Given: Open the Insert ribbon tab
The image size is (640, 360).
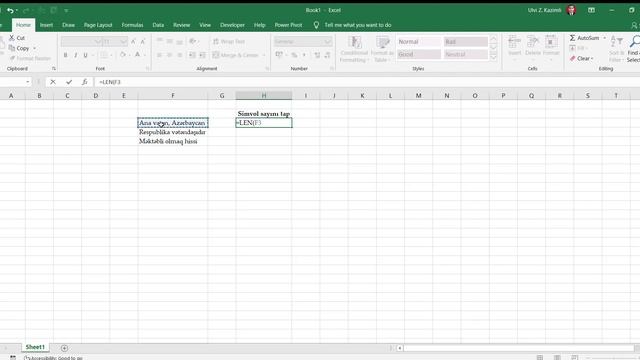Looking at the screenshot, I should pos(46,25).
